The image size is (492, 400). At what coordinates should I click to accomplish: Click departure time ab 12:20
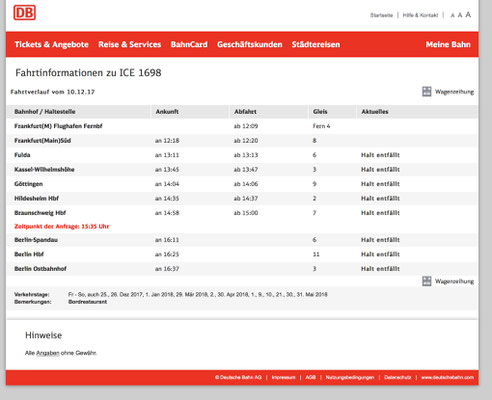(x=246, y=141)
